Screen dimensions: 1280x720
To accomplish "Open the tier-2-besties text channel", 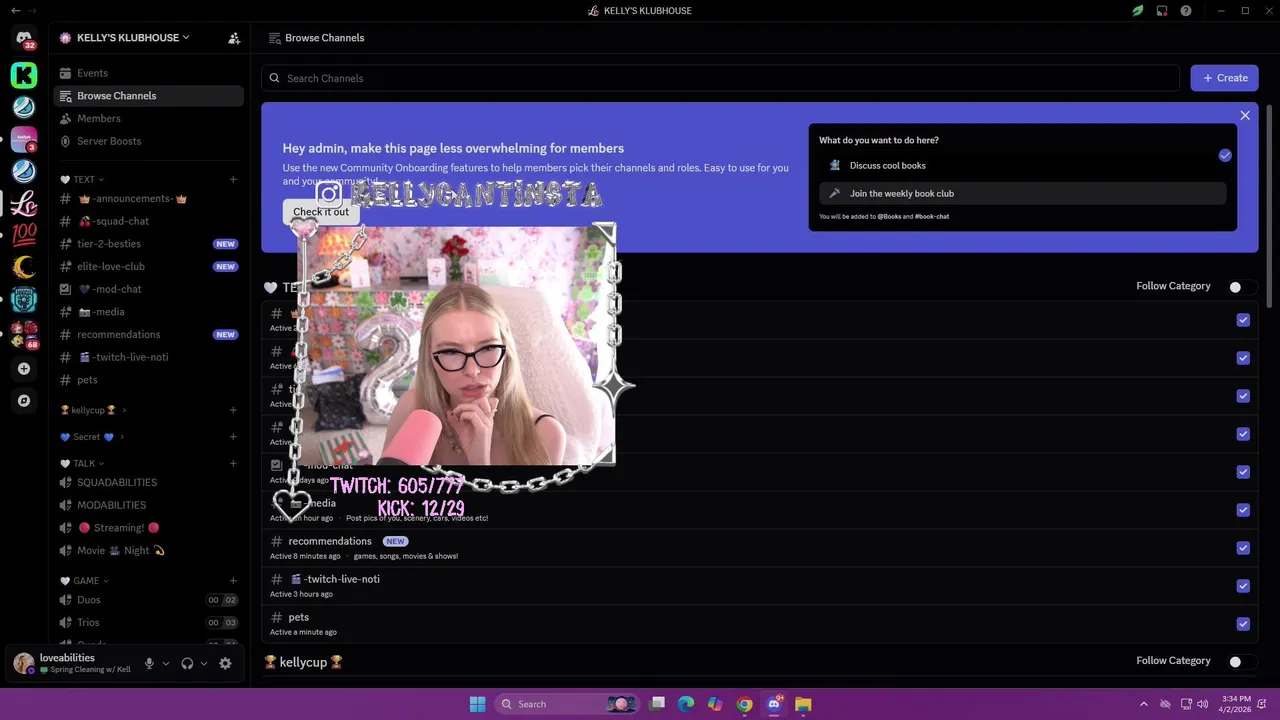I will point(148,244).
